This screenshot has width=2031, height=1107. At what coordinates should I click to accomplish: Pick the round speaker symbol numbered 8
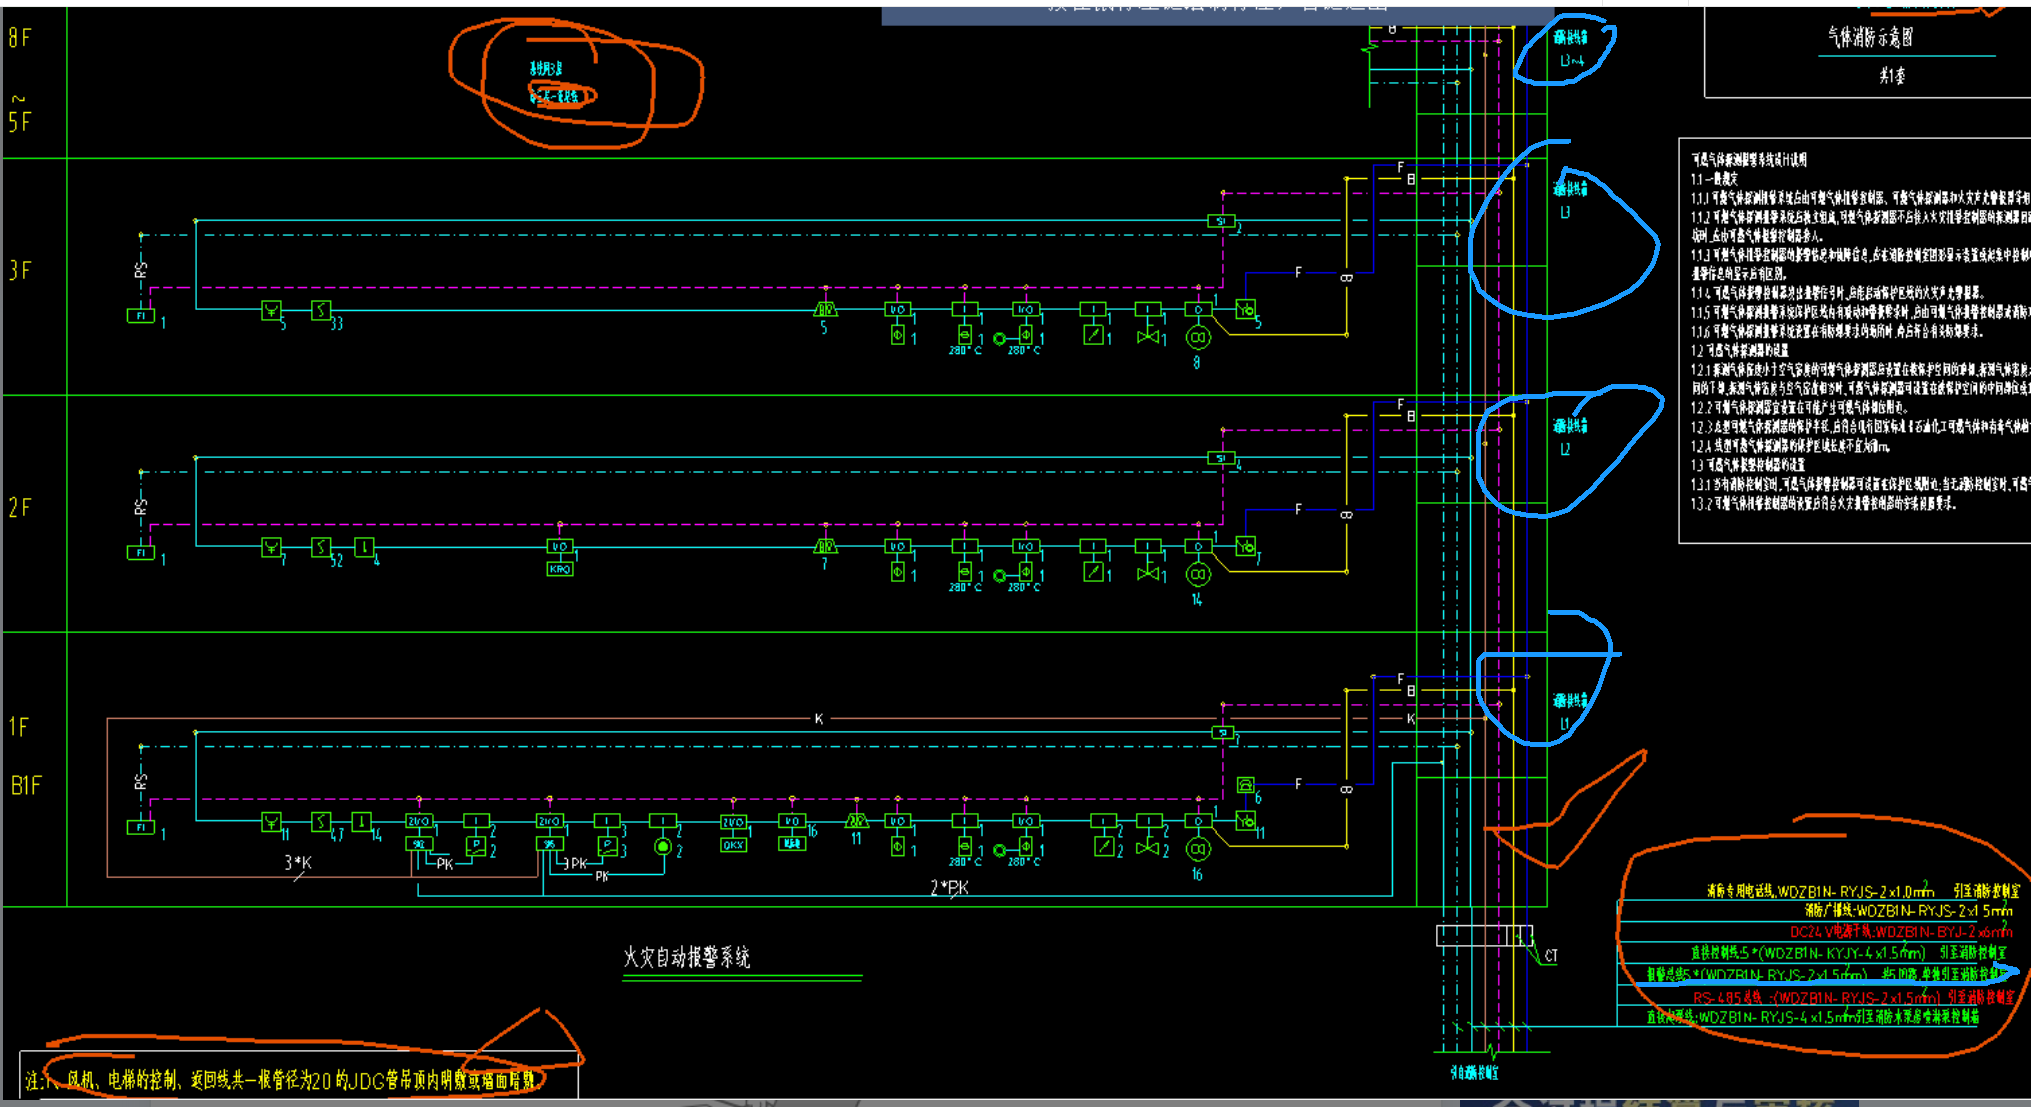[x=1198, y=338]
